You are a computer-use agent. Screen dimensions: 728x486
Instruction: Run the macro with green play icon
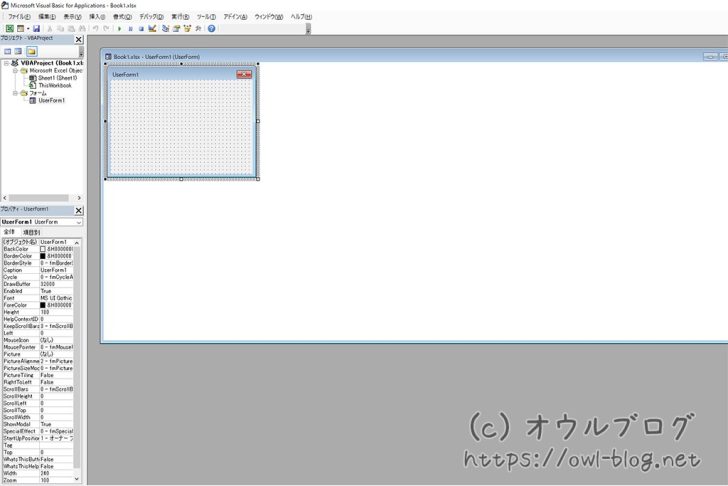point(119,29)
